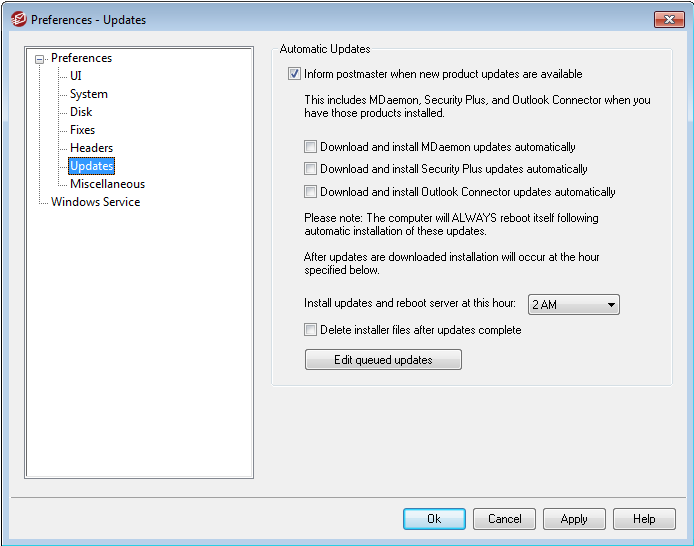Click the 'Automatic Updates' group label
This screenshot has width=694, height=546.
(325, 49)
